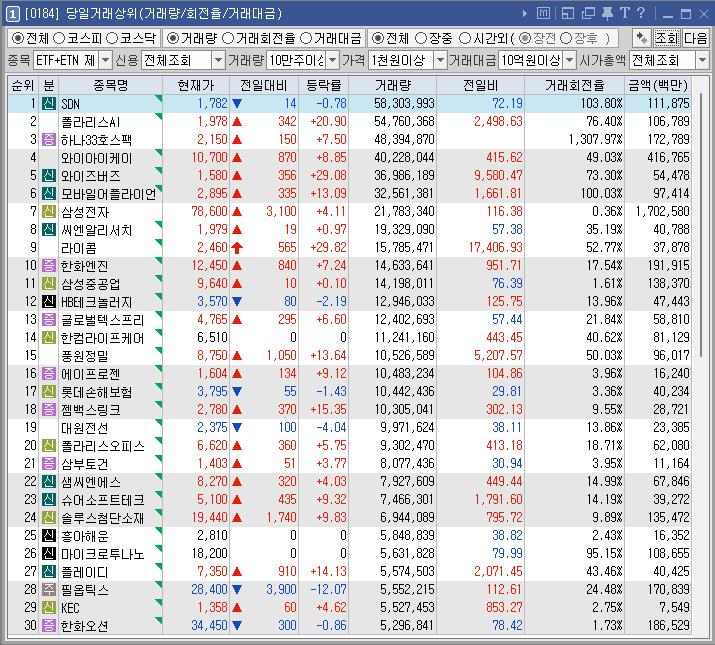Click the double-arrow link icon beside 조회

(642, 38)
